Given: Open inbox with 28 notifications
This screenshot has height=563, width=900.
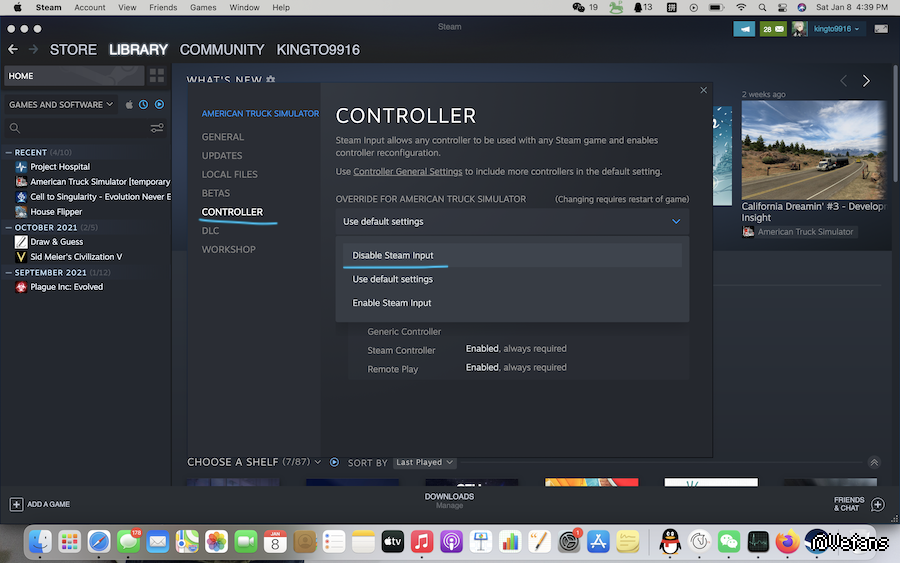Looking at the screenshot, I should [773, 29].
